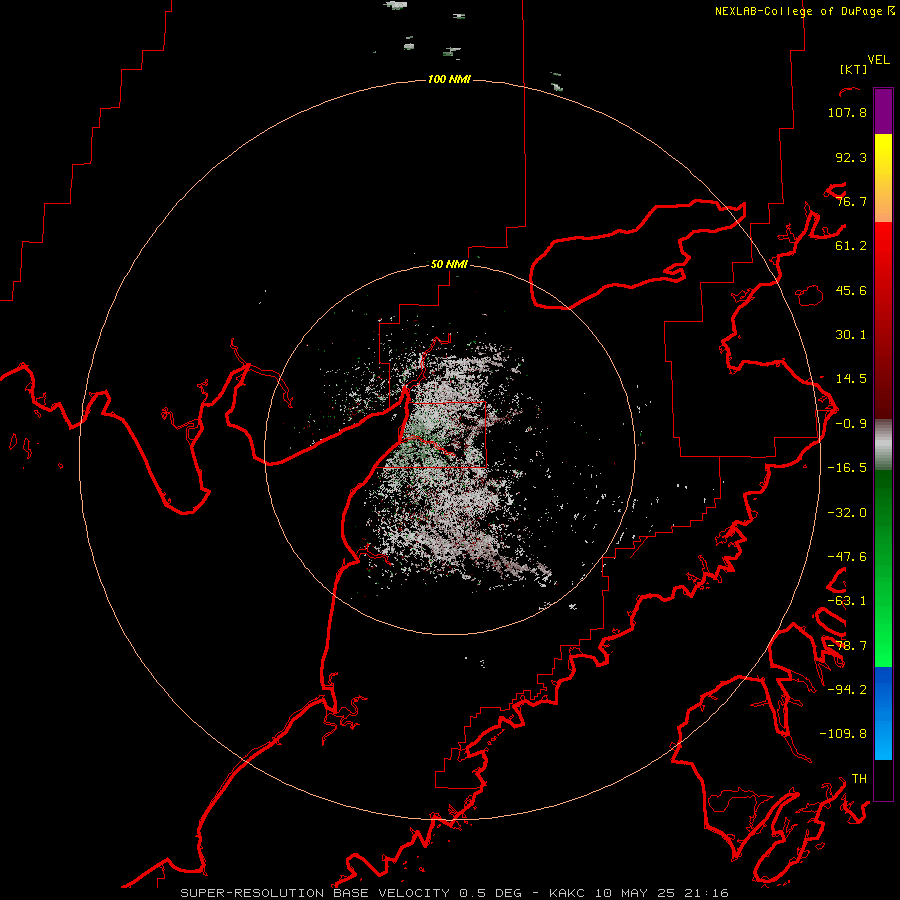Click the -16.5 velocity scale value
Screen dimensions: 900x900
847,468
